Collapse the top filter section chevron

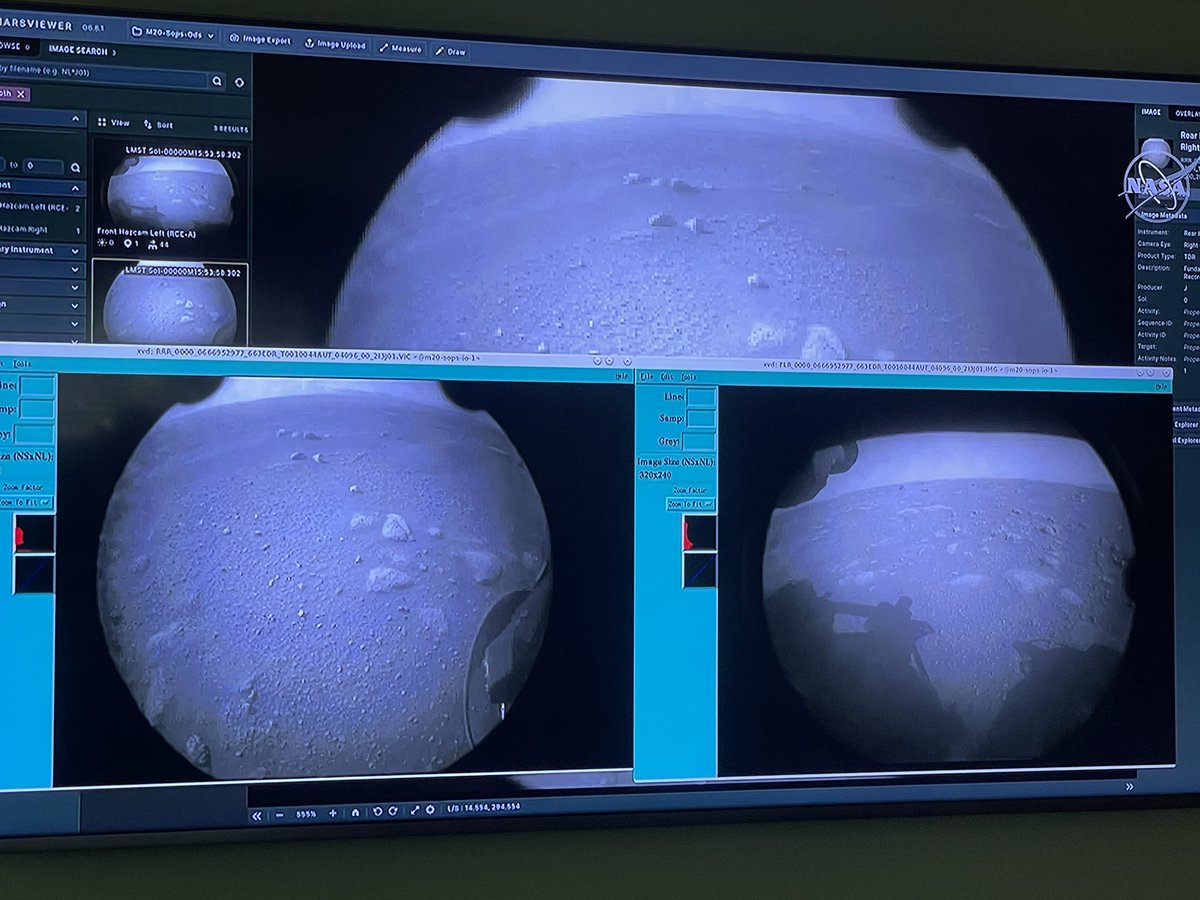75,119
